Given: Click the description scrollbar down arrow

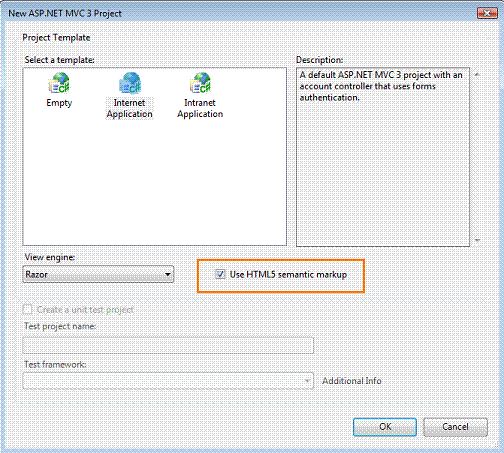Looking at the screenshot, I should point(477,240).
